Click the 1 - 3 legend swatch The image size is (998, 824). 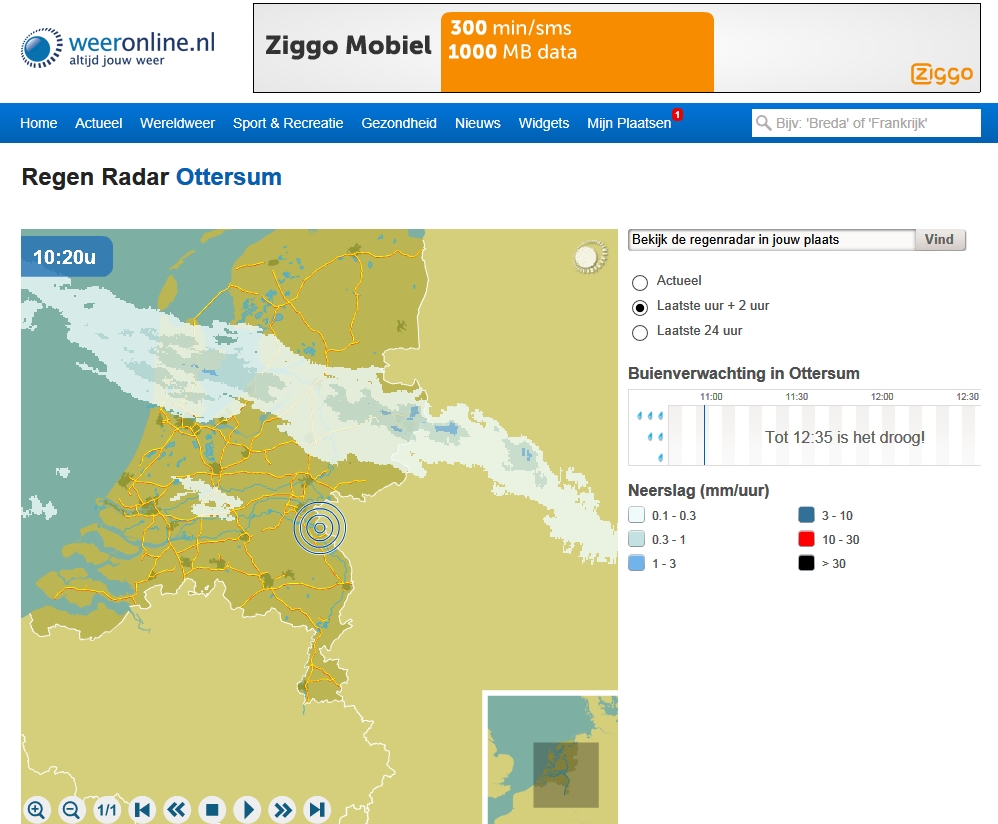[636, 563]
